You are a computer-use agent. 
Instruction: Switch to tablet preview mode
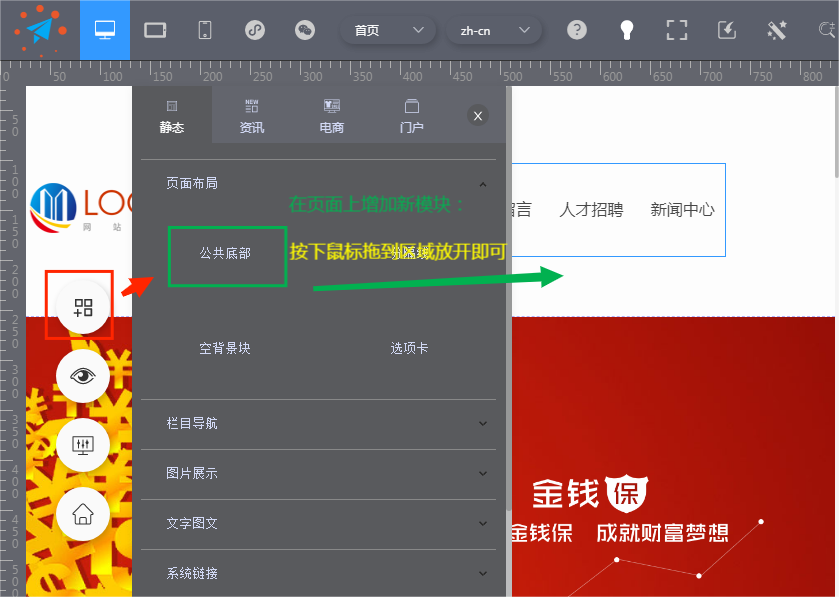click(155, 30)
